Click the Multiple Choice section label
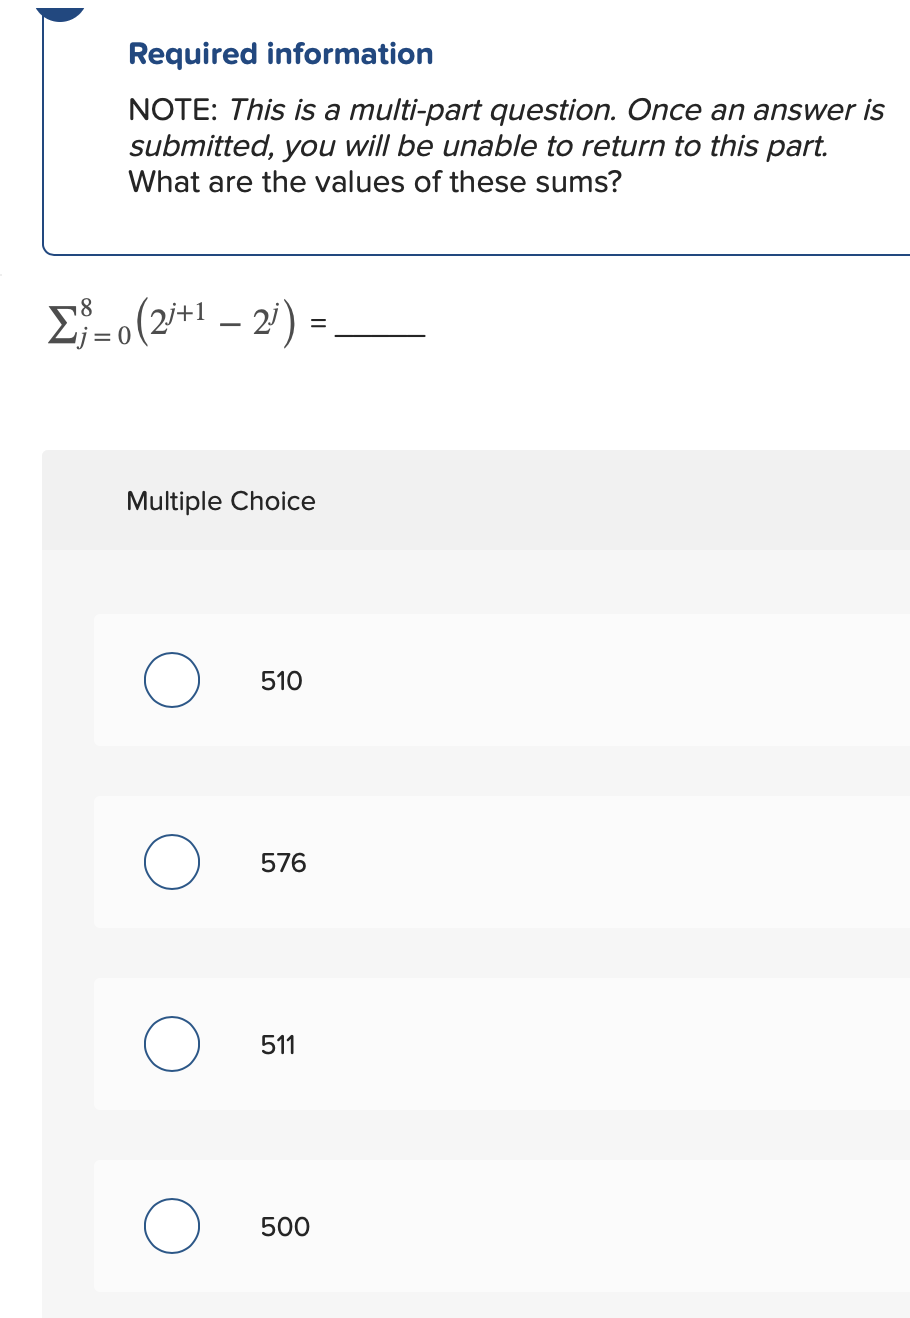 tap(221, 501)
